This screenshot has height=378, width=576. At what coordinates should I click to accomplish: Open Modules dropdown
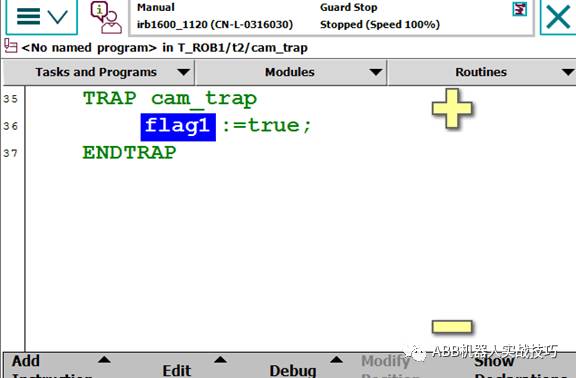[x=291, y=72]
